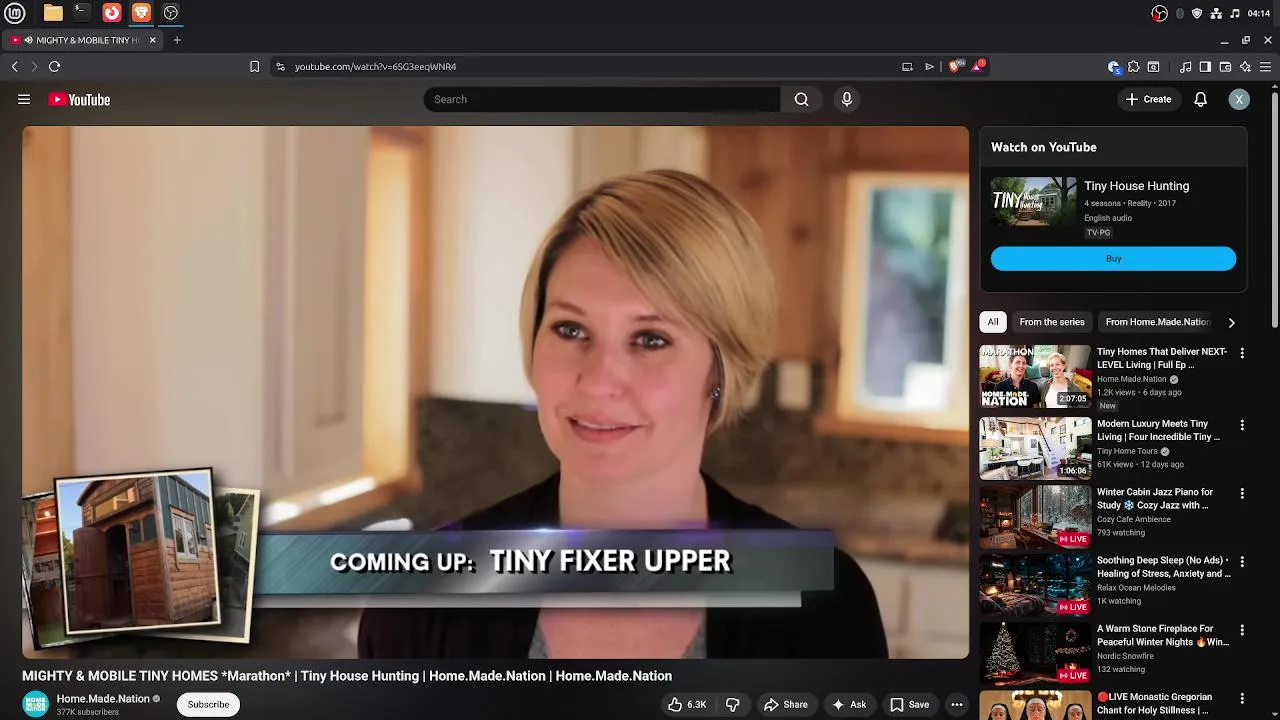Select the From the series chip
The height and width of the screenshot is (720, 1280).
(1052, 322)
